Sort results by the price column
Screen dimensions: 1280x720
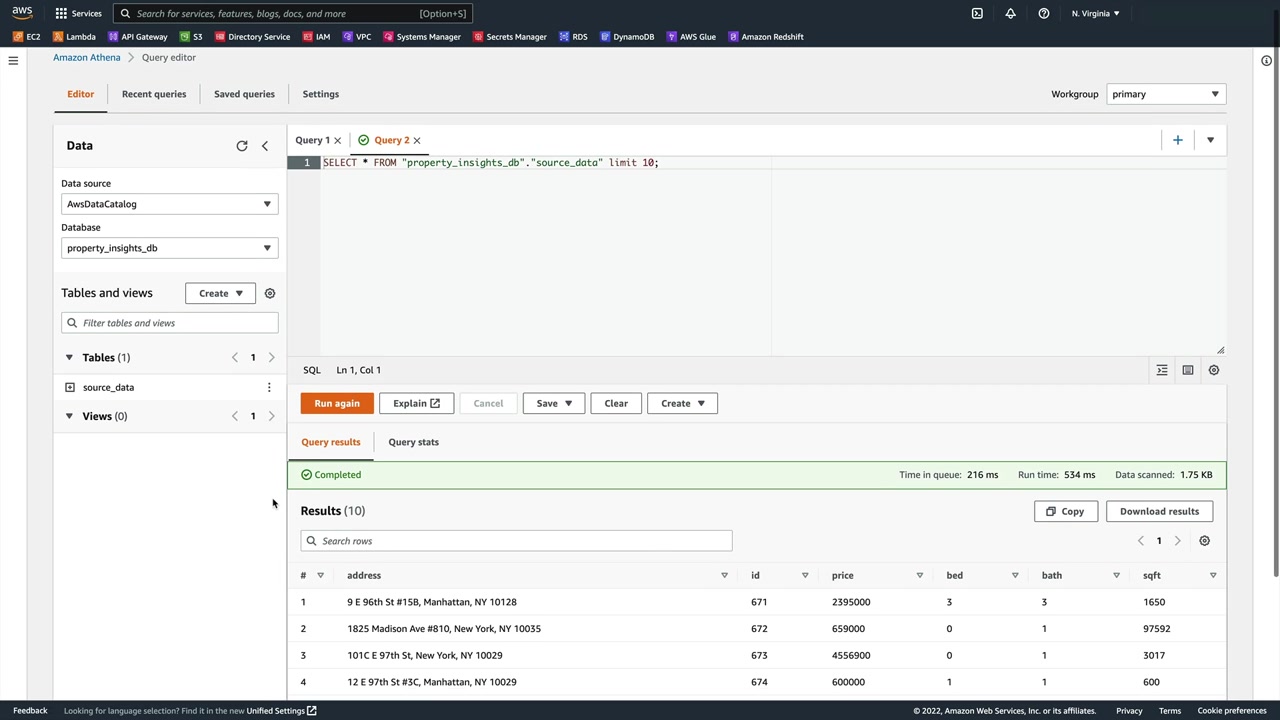coord(920,575)
